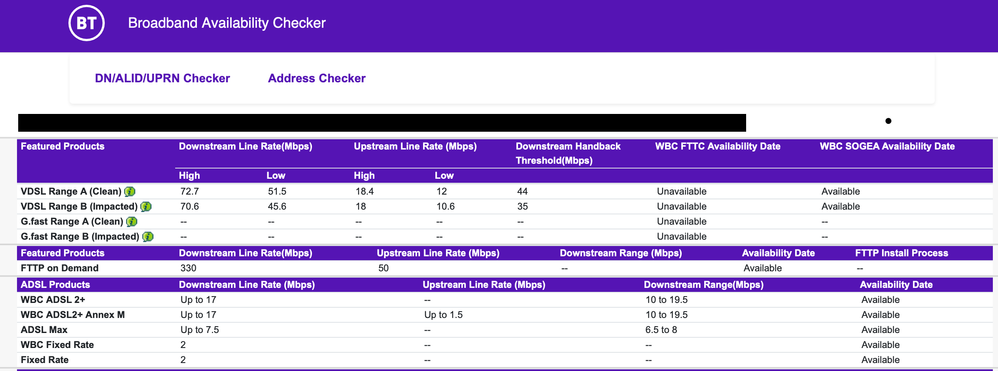
Task: Open info icon for VDSL Range B (Impacted)
Action: click(x=146, y=207)
